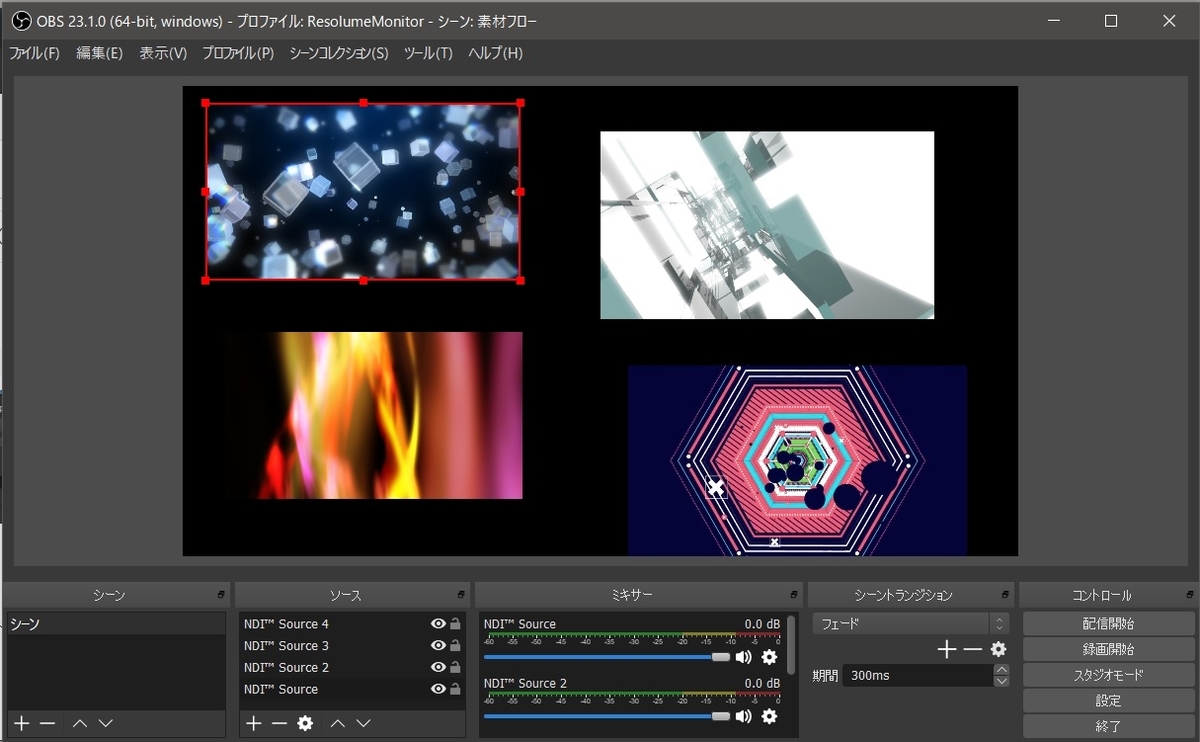The image size is (1200, 742).
Task: Add a new source with plus icon
Action: (254, 723)
